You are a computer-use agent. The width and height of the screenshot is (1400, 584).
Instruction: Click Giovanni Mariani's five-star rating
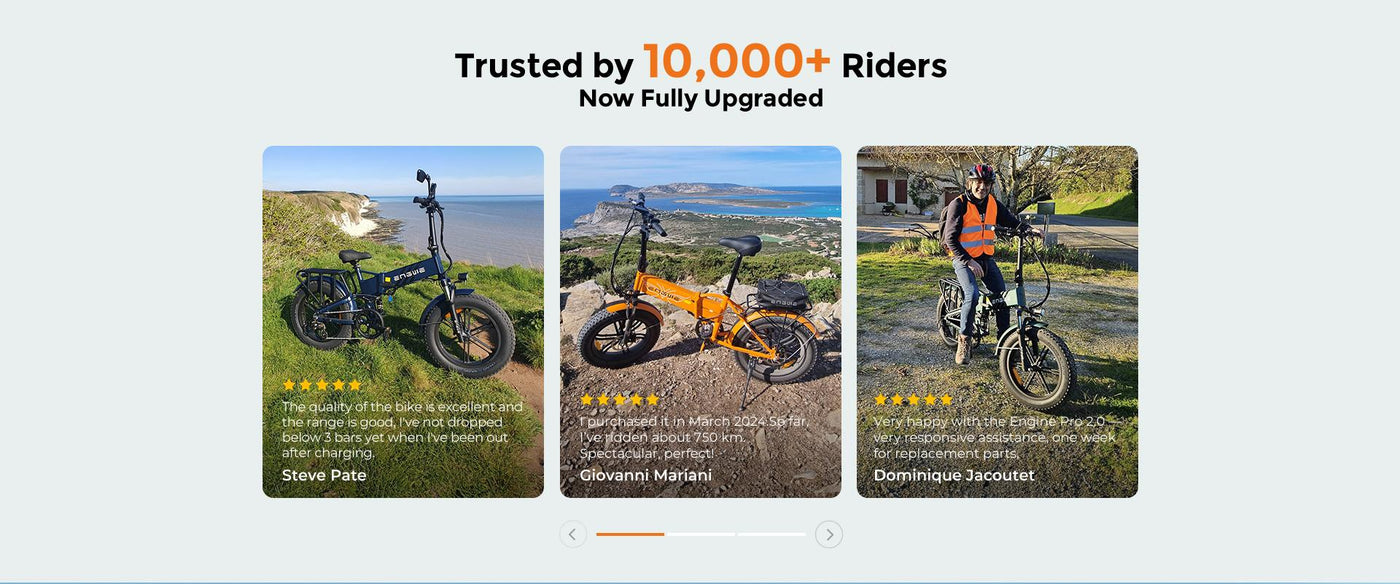coord(620,400)
